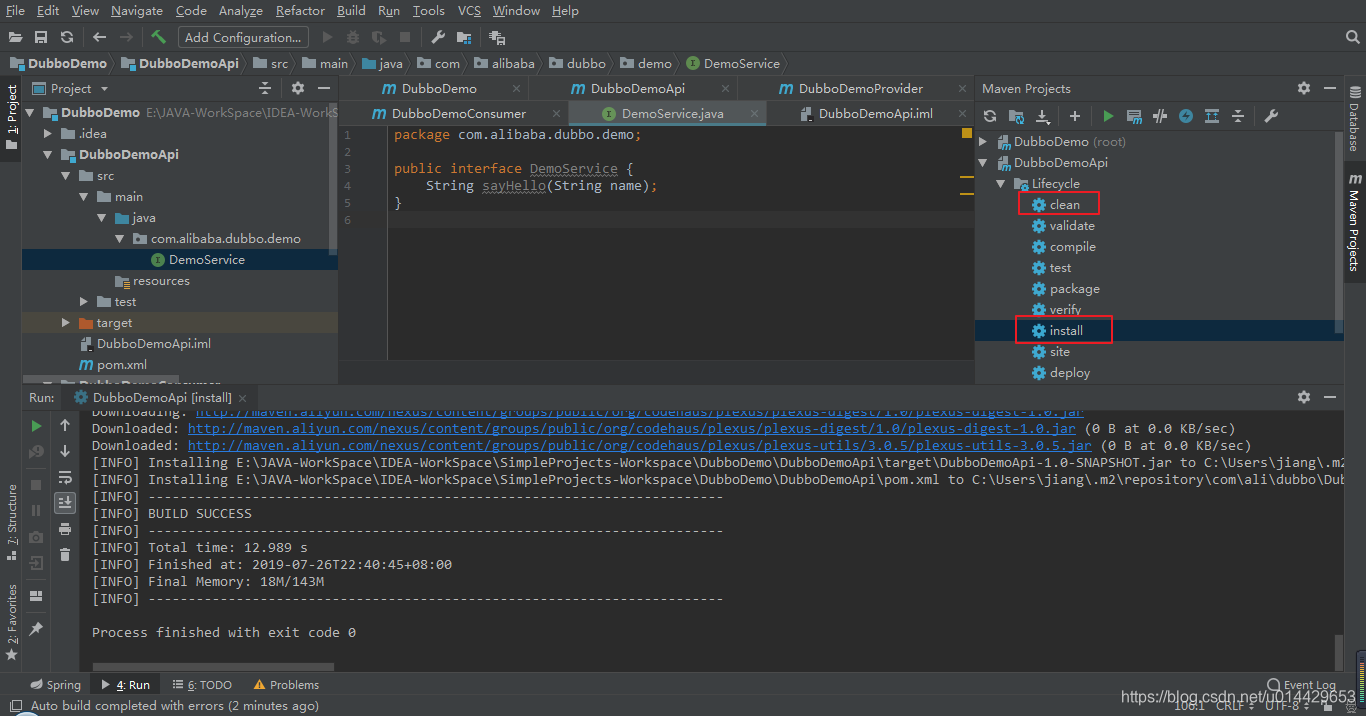Image resolution: width=1366 pixels, height=716 pixels.
Task: Click the Print icon in Run panel
Action: 65,528
